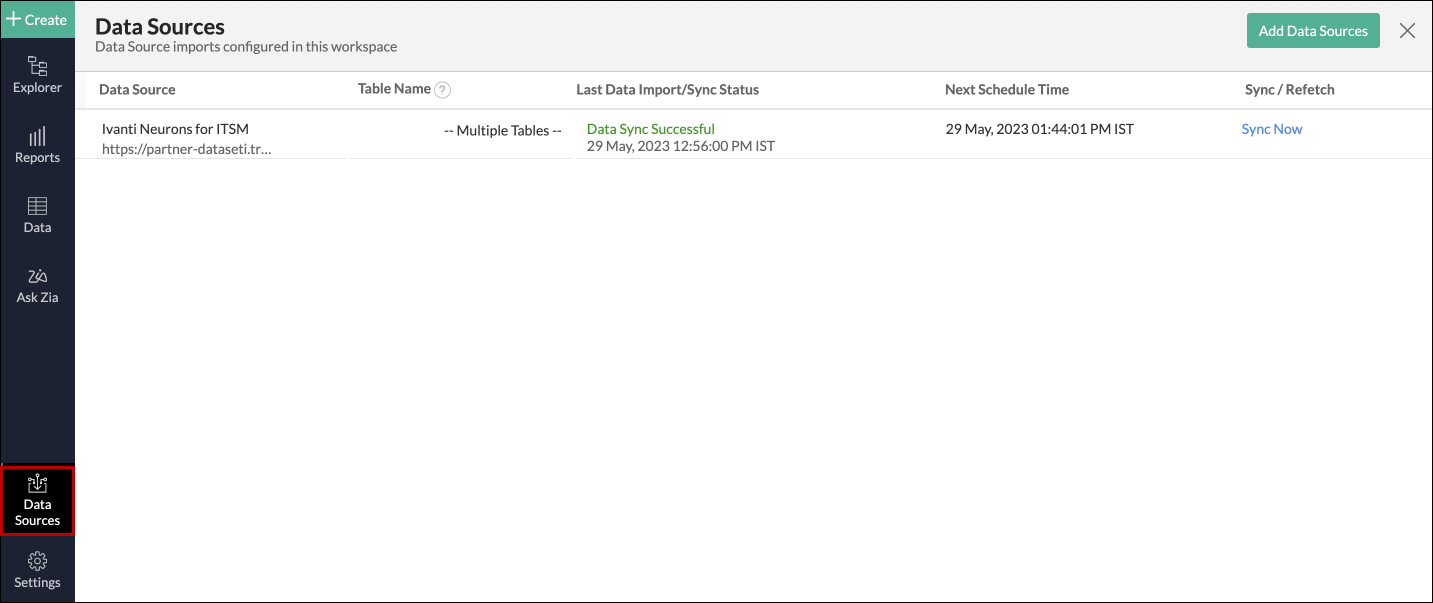Open Ask Zia from the sidebar

click(37, 278)
